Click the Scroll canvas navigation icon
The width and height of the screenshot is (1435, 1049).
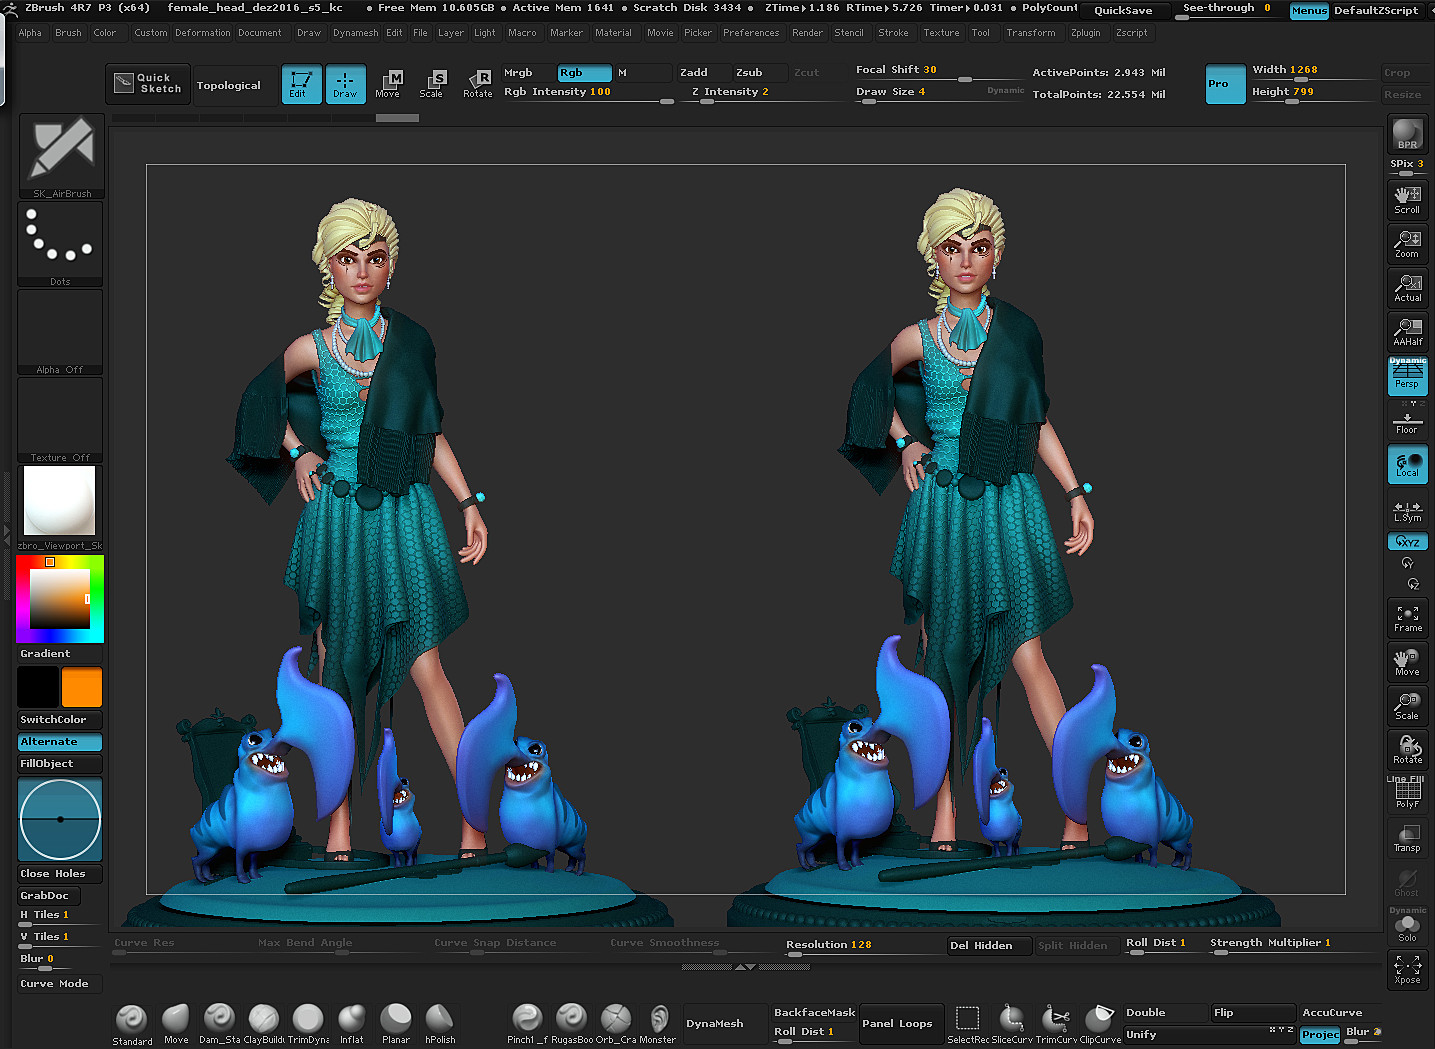click(x=1407, y=200)
